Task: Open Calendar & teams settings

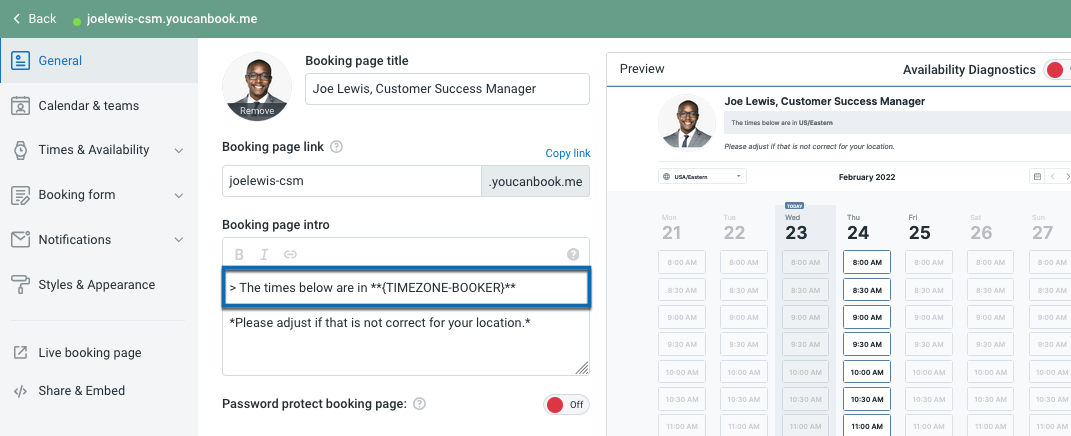Action: (88, 105)
